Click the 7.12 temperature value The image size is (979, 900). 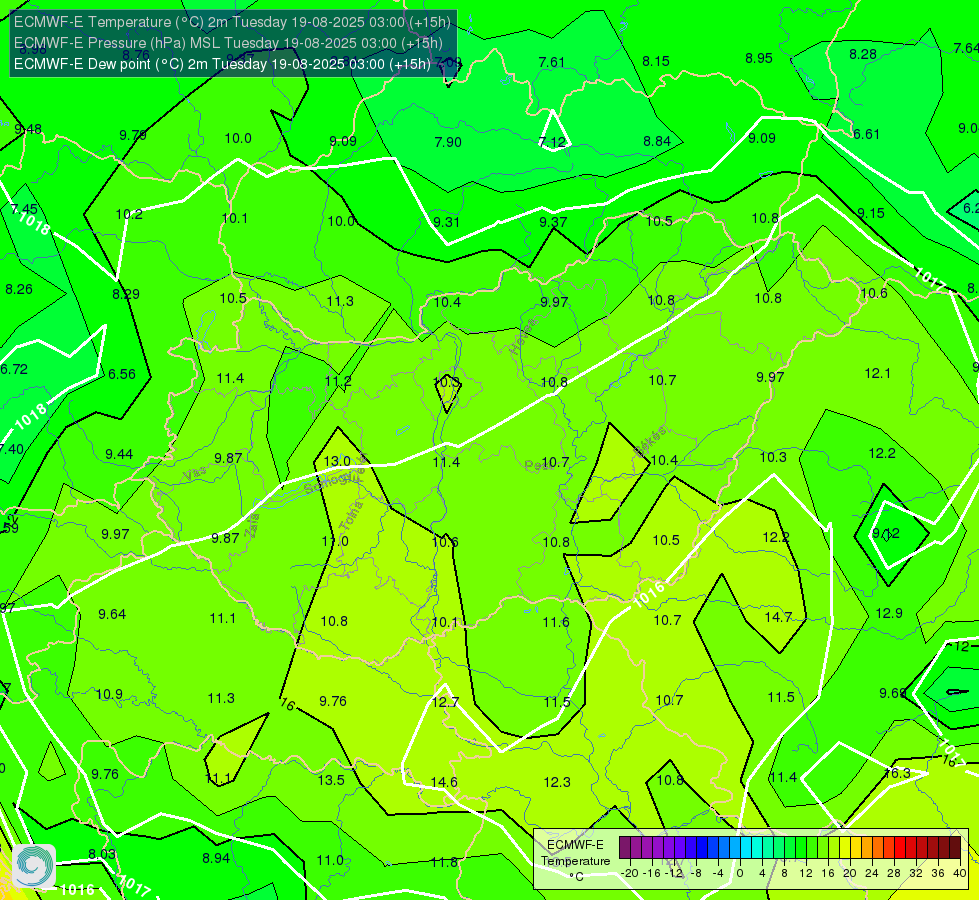(x=552, y=142)
